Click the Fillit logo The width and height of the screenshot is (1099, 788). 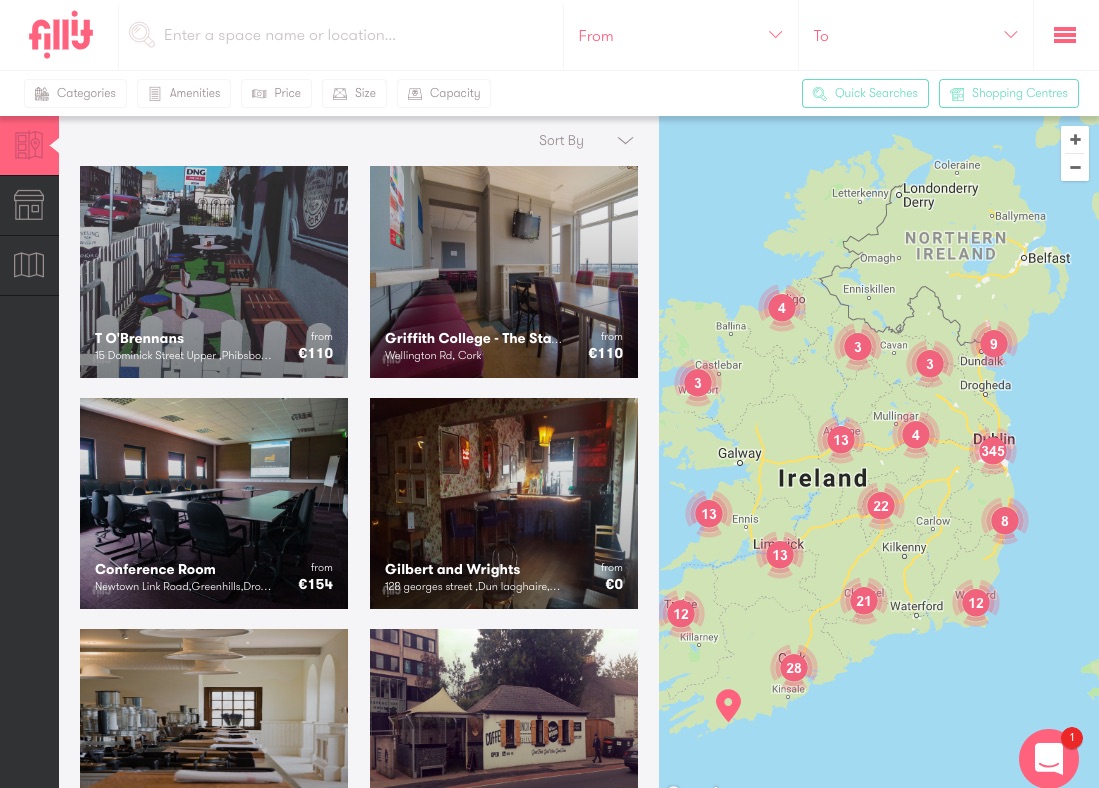click(x=60, y=34)
